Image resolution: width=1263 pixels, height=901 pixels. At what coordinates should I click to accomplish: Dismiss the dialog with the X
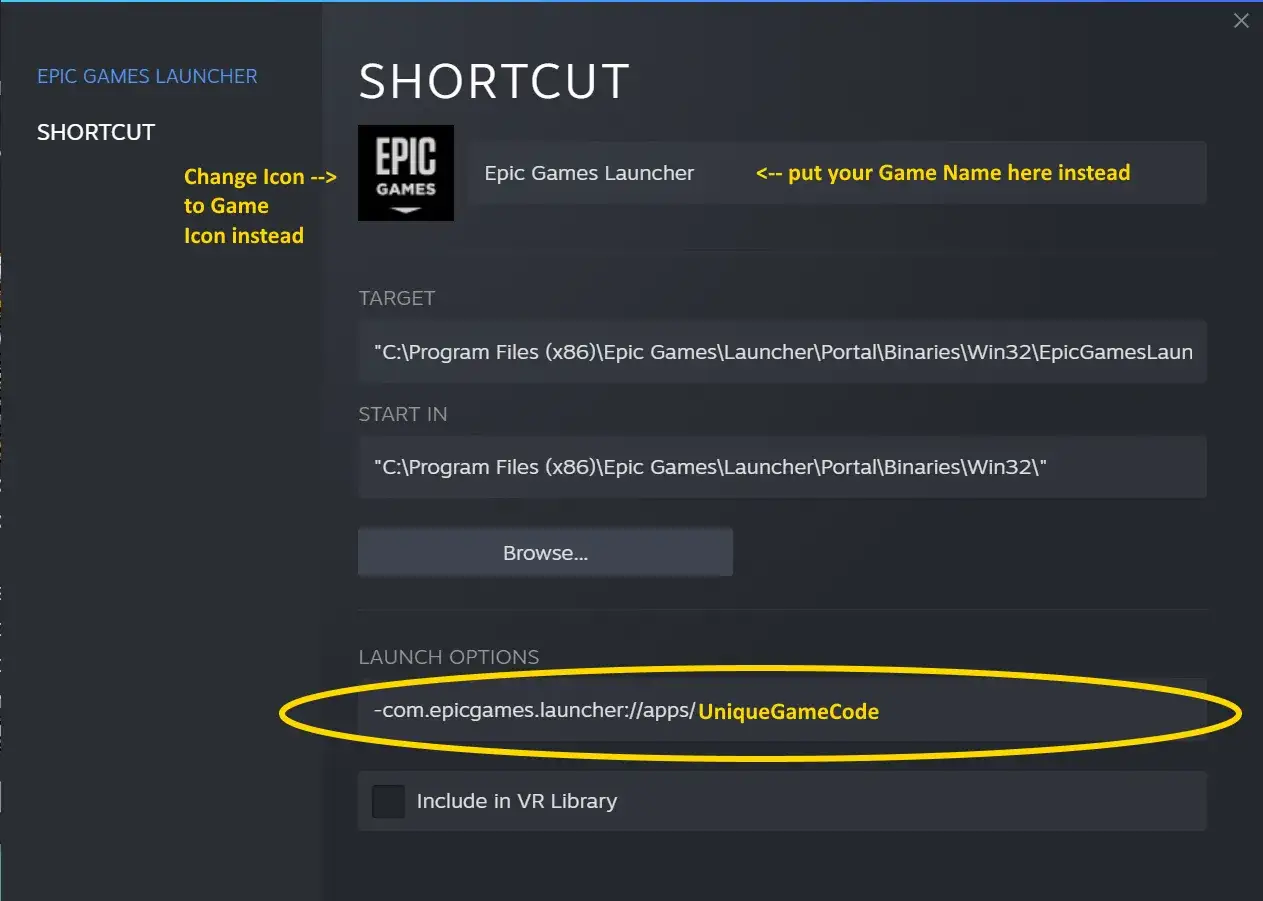[x=1240, y=20]
